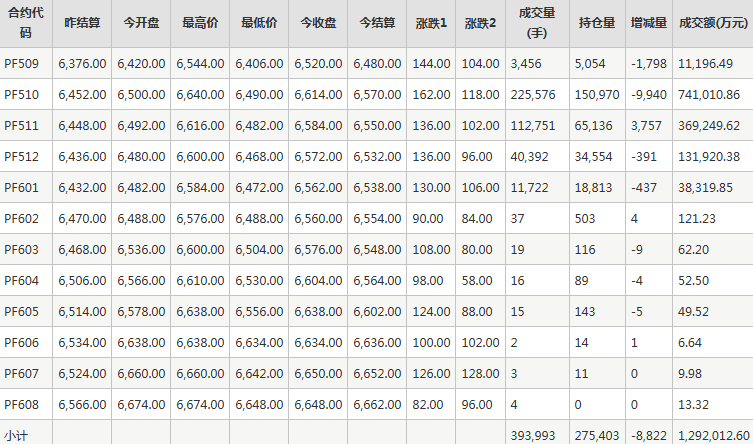Click PF601 涨跌2 value 106.00
753x444 pixels.
(480, 187)
